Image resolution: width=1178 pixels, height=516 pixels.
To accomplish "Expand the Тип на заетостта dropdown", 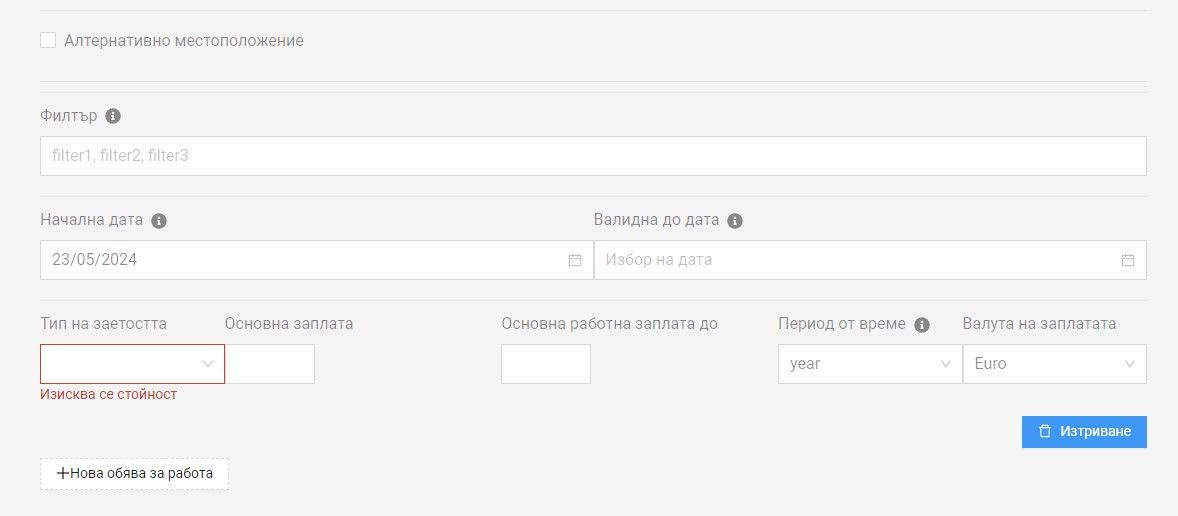I will pyautogui.click(x=132, y=364).
